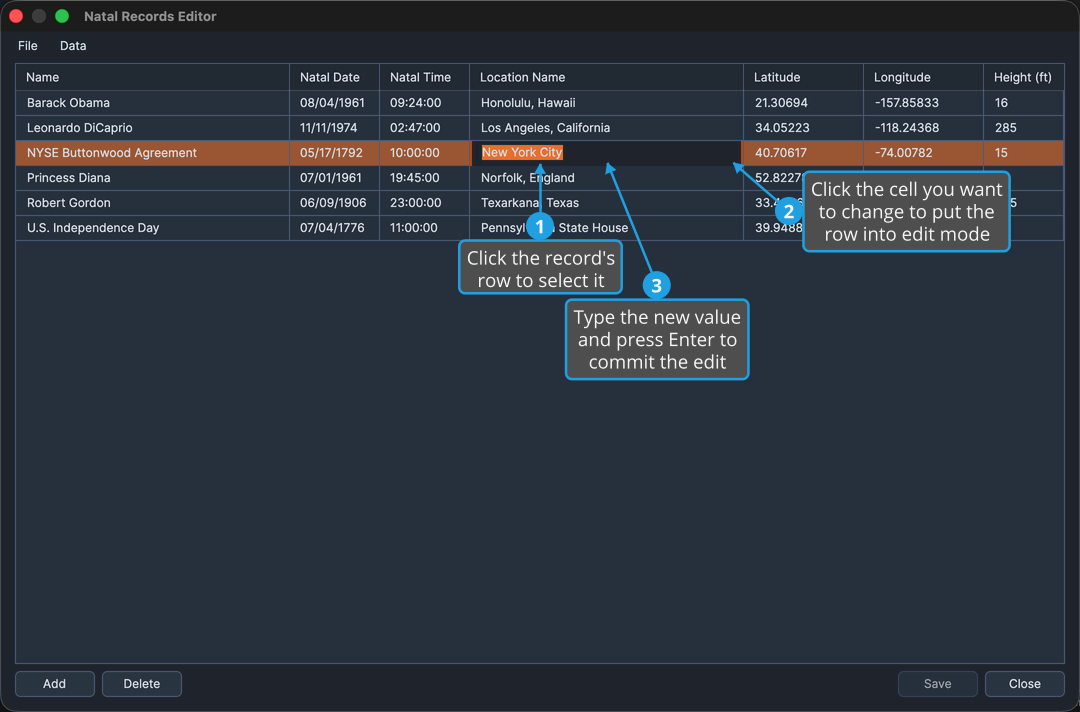Click natal time 19:45:00

(x=424, y=178)
